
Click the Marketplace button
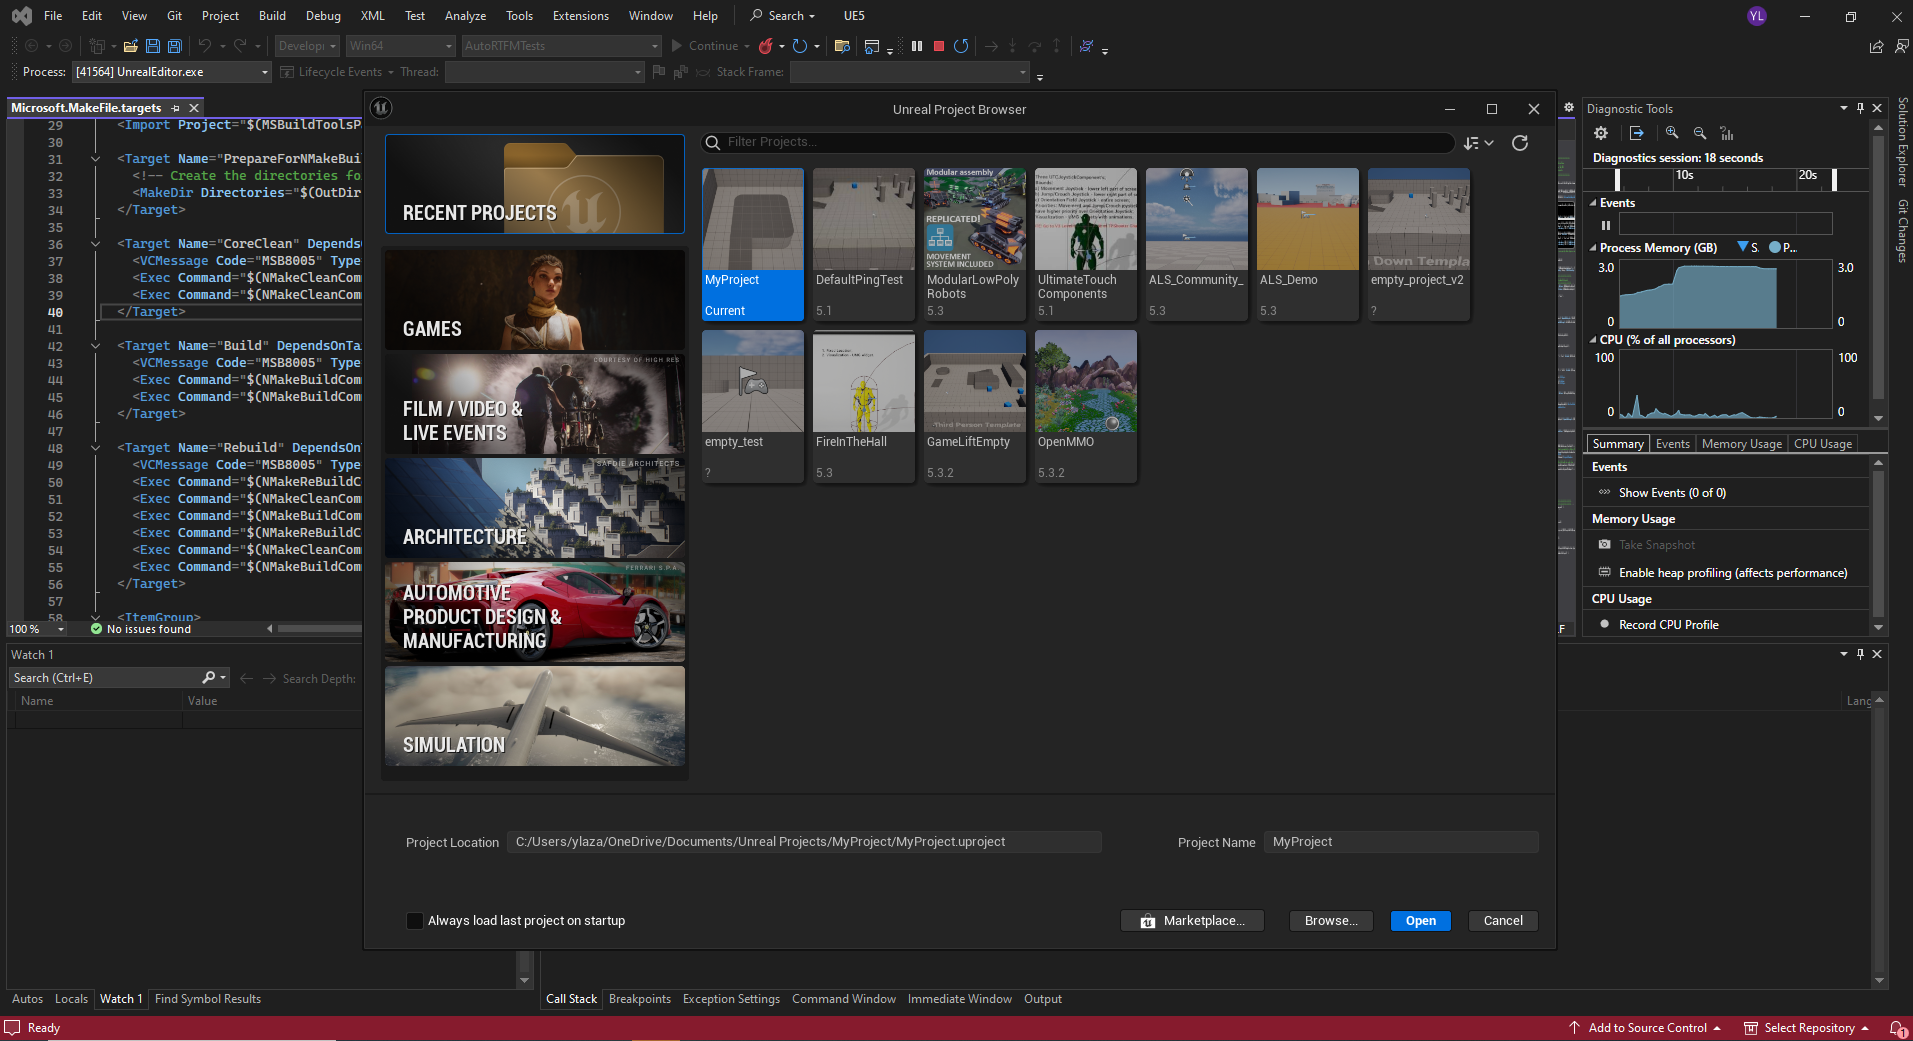pos(1192,921)
